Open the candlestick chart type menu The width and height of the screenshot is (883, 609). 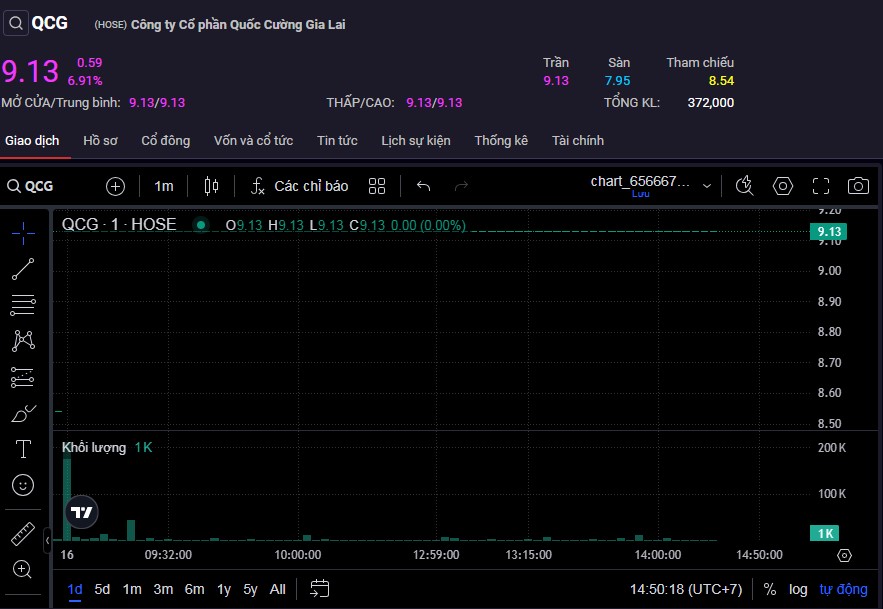click(211, 186)
